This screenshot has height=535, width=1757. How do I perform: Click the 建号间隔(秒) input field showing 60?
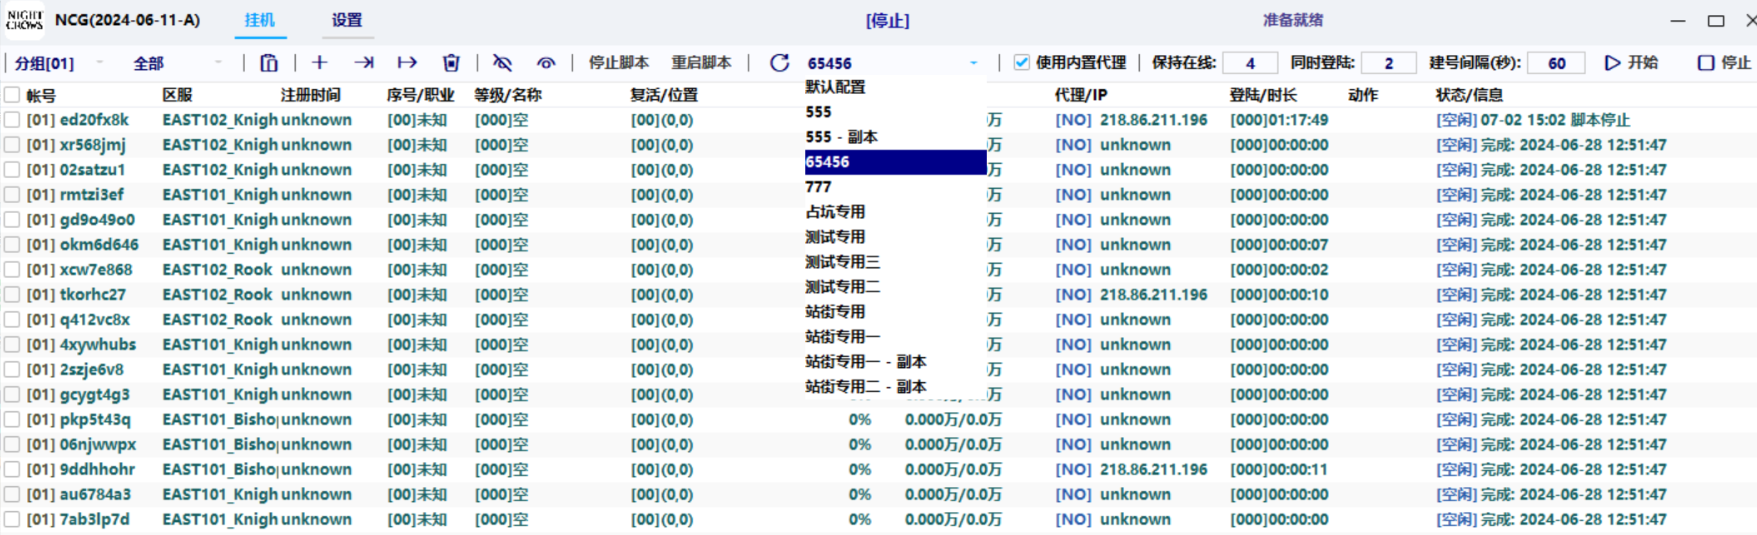tap(1556, 63)
